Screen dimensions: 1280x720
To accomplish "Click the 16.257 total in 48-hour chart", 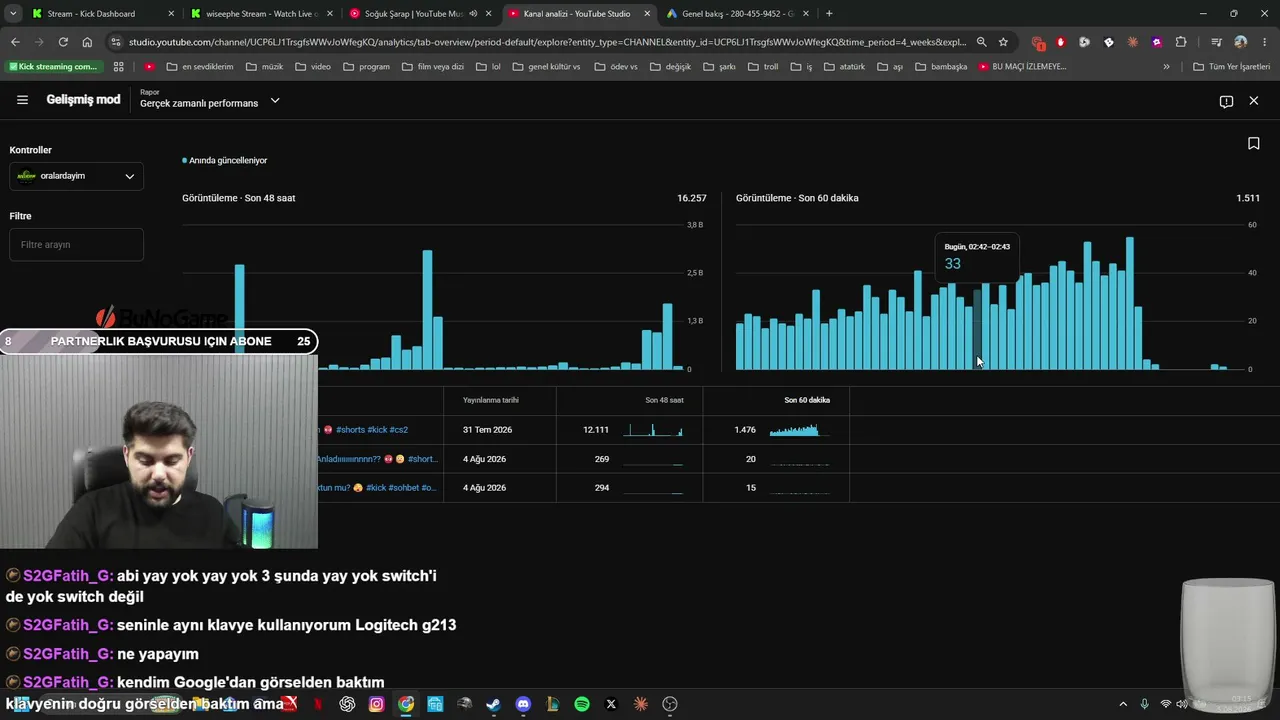I will coord(692,198).
